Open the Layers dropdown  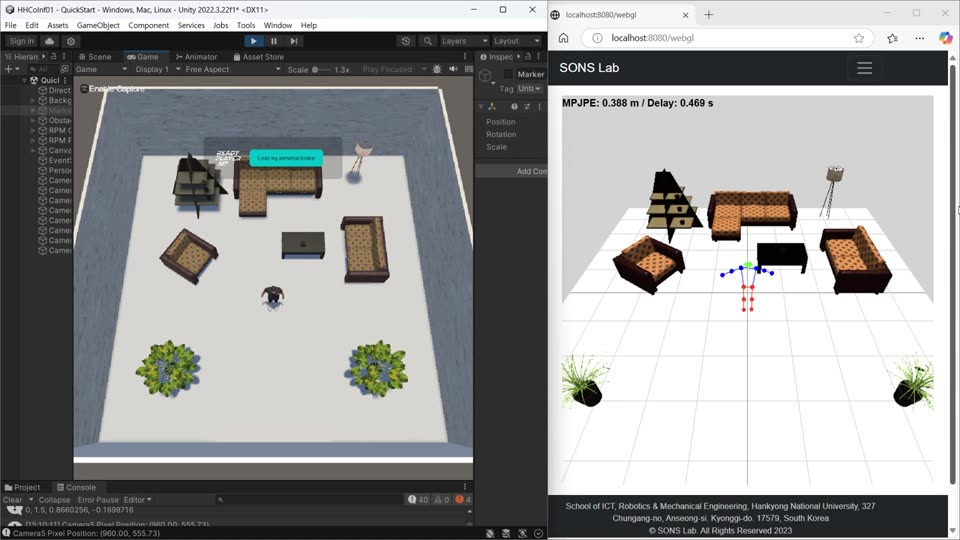click(464, 41)
